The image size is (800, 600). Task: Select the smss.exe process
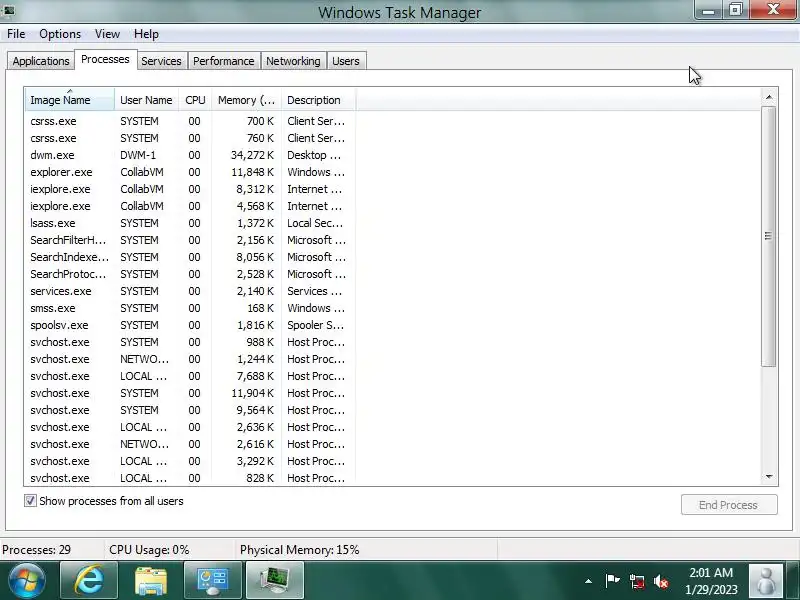[x=190, y=308]
